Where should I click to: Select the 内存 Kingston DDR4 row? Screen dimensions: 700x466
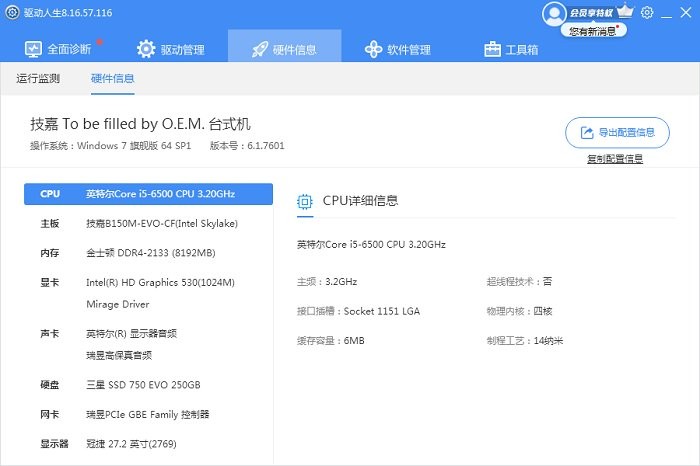(x=148, y=253)
